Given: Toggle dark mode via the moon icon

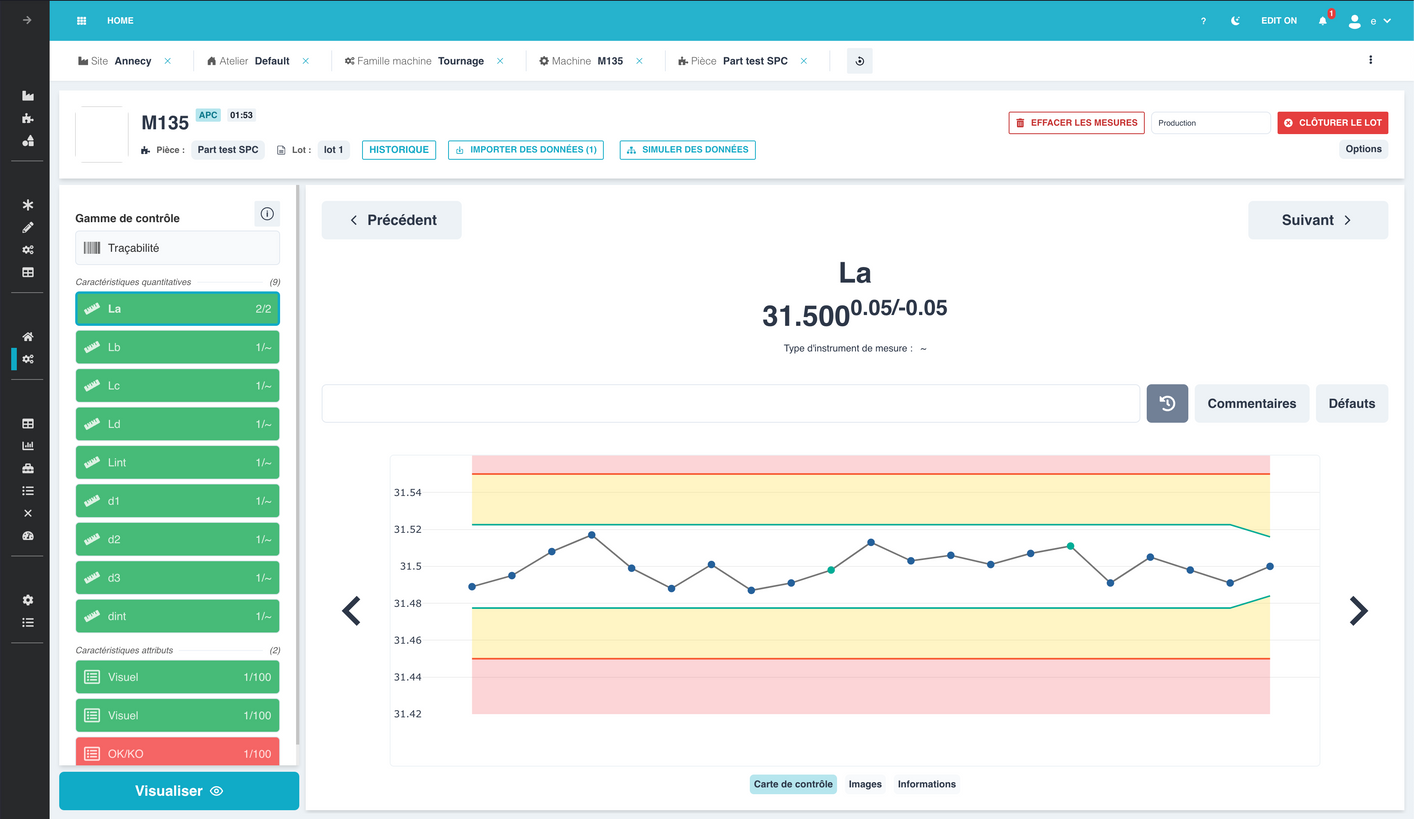Looking at the screenshot, I should tap(1236, 21).
